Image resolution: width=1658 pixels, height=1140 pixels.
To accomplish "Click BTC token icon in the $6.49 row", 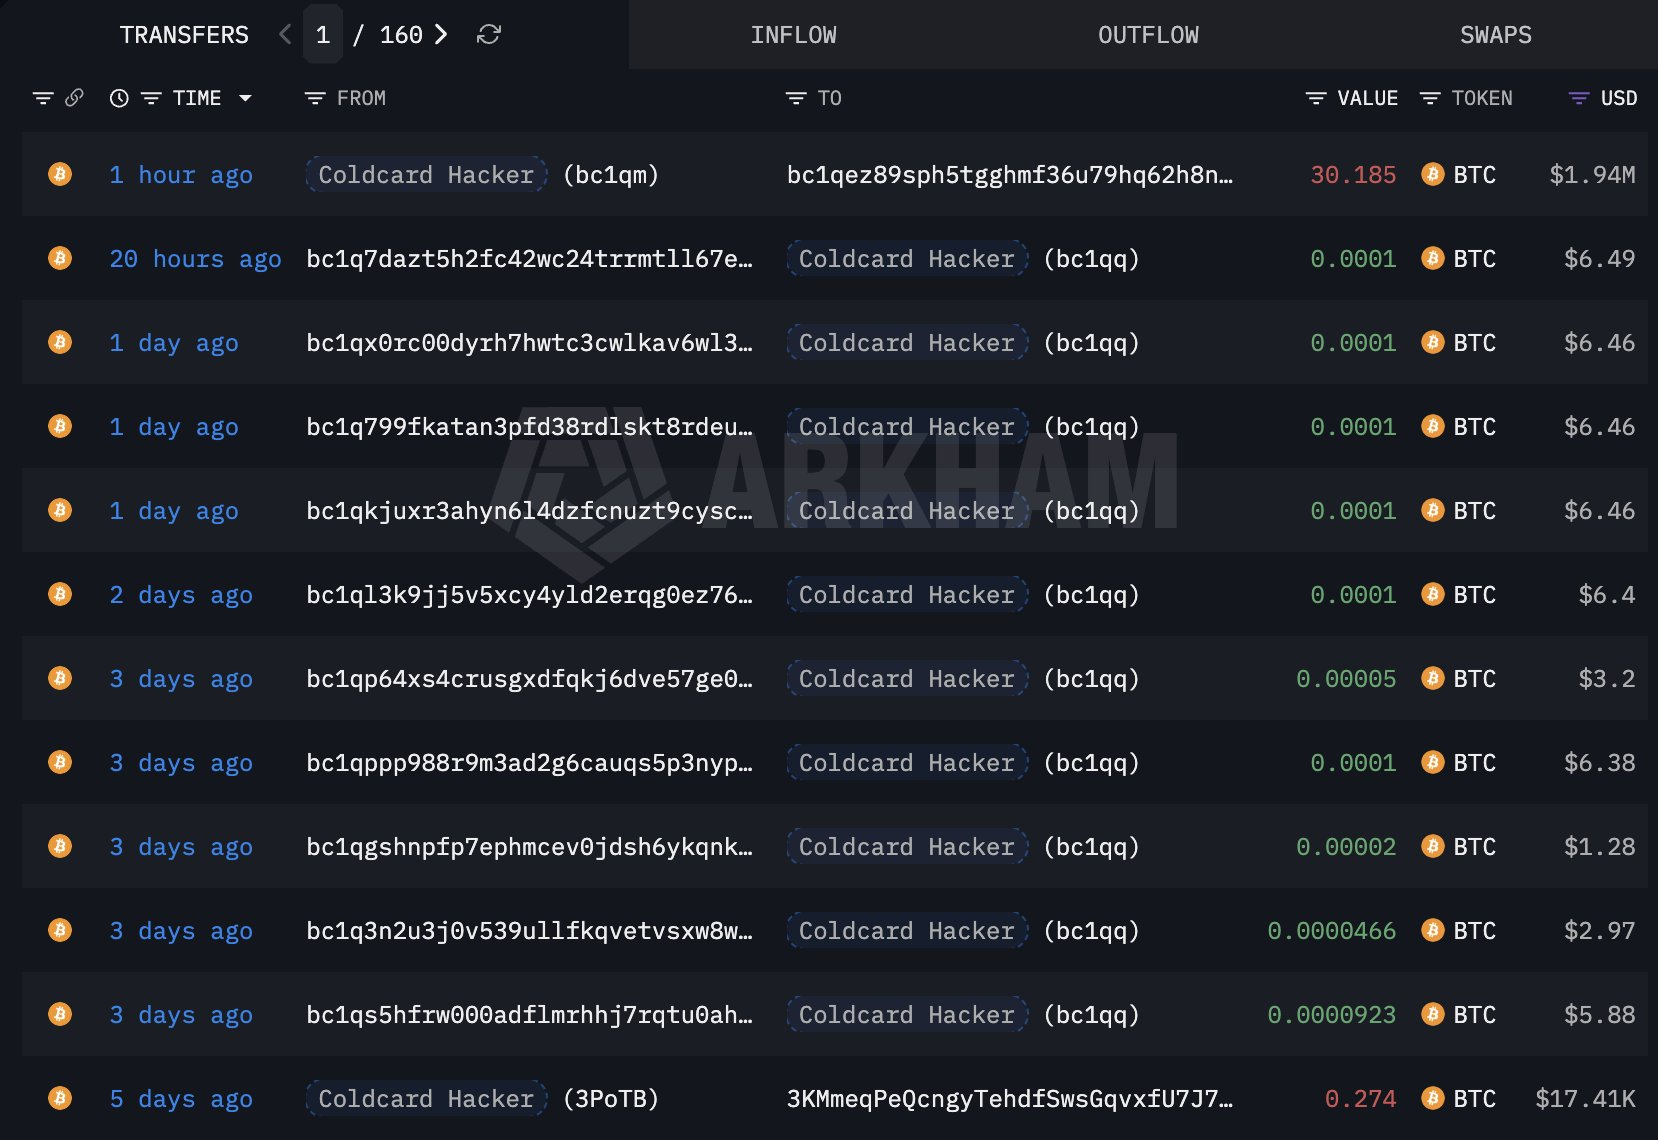I will (1433, 258).
